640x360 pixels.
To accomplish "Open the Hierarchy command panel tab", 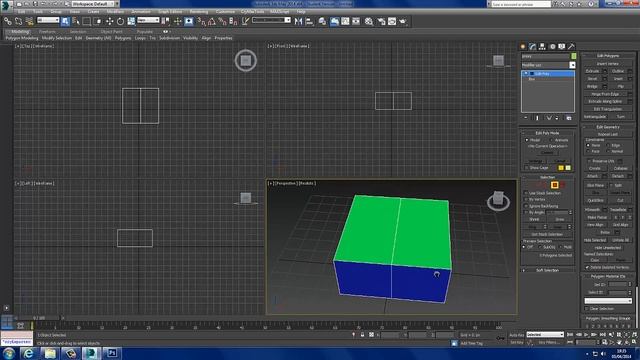I will [542, 47].
